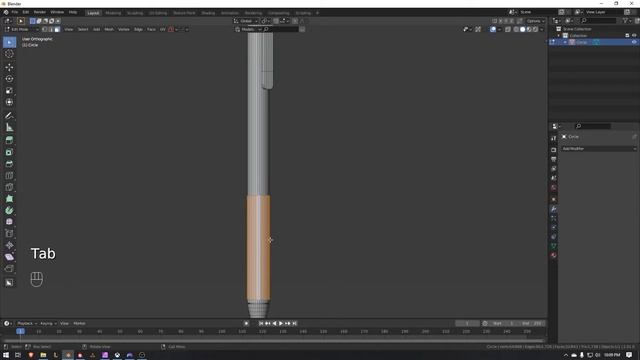Activate the Spin tool
This screenshot has width=640, height=360.
9,210
